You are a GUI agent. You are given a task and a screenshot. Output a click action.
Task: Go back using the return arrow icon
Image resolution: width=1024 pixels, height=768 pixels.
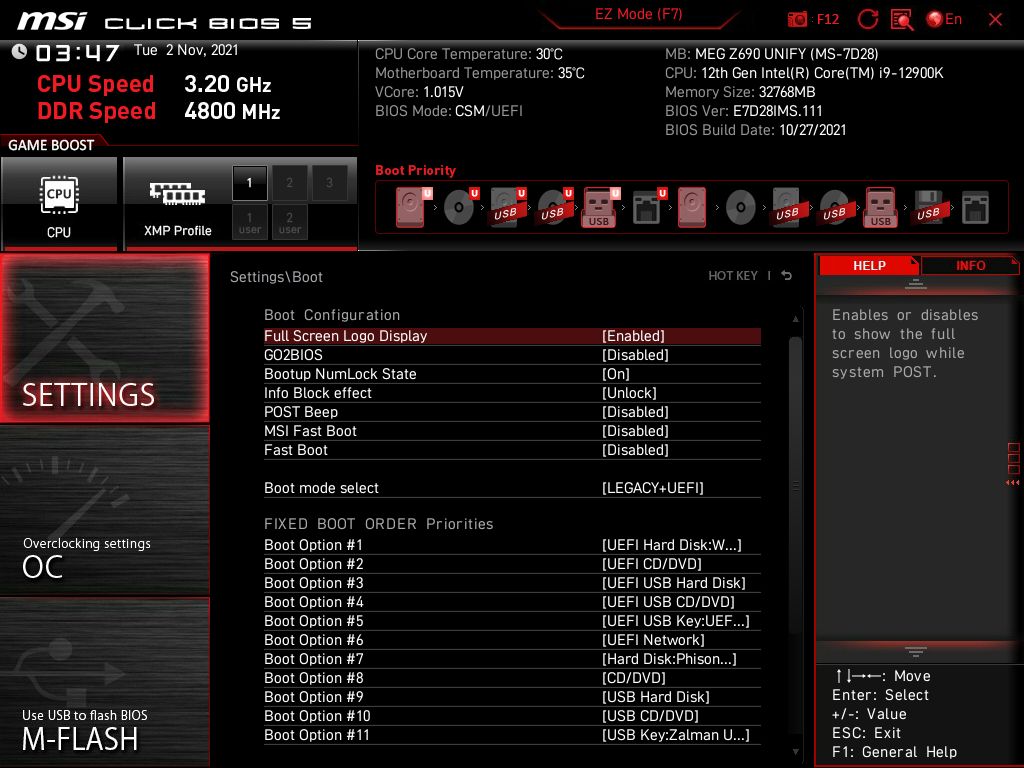coord(786,276)
